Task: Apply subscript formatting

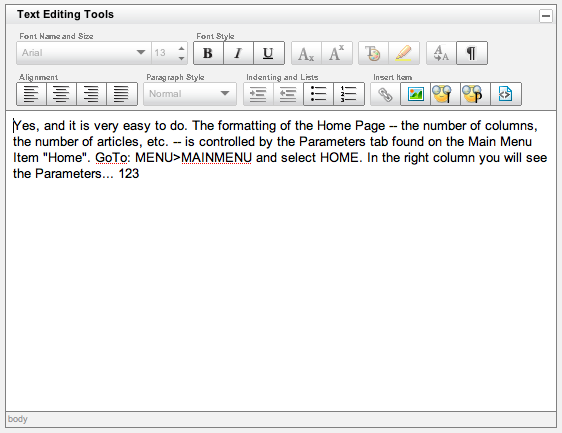Action: coord(306,53)
